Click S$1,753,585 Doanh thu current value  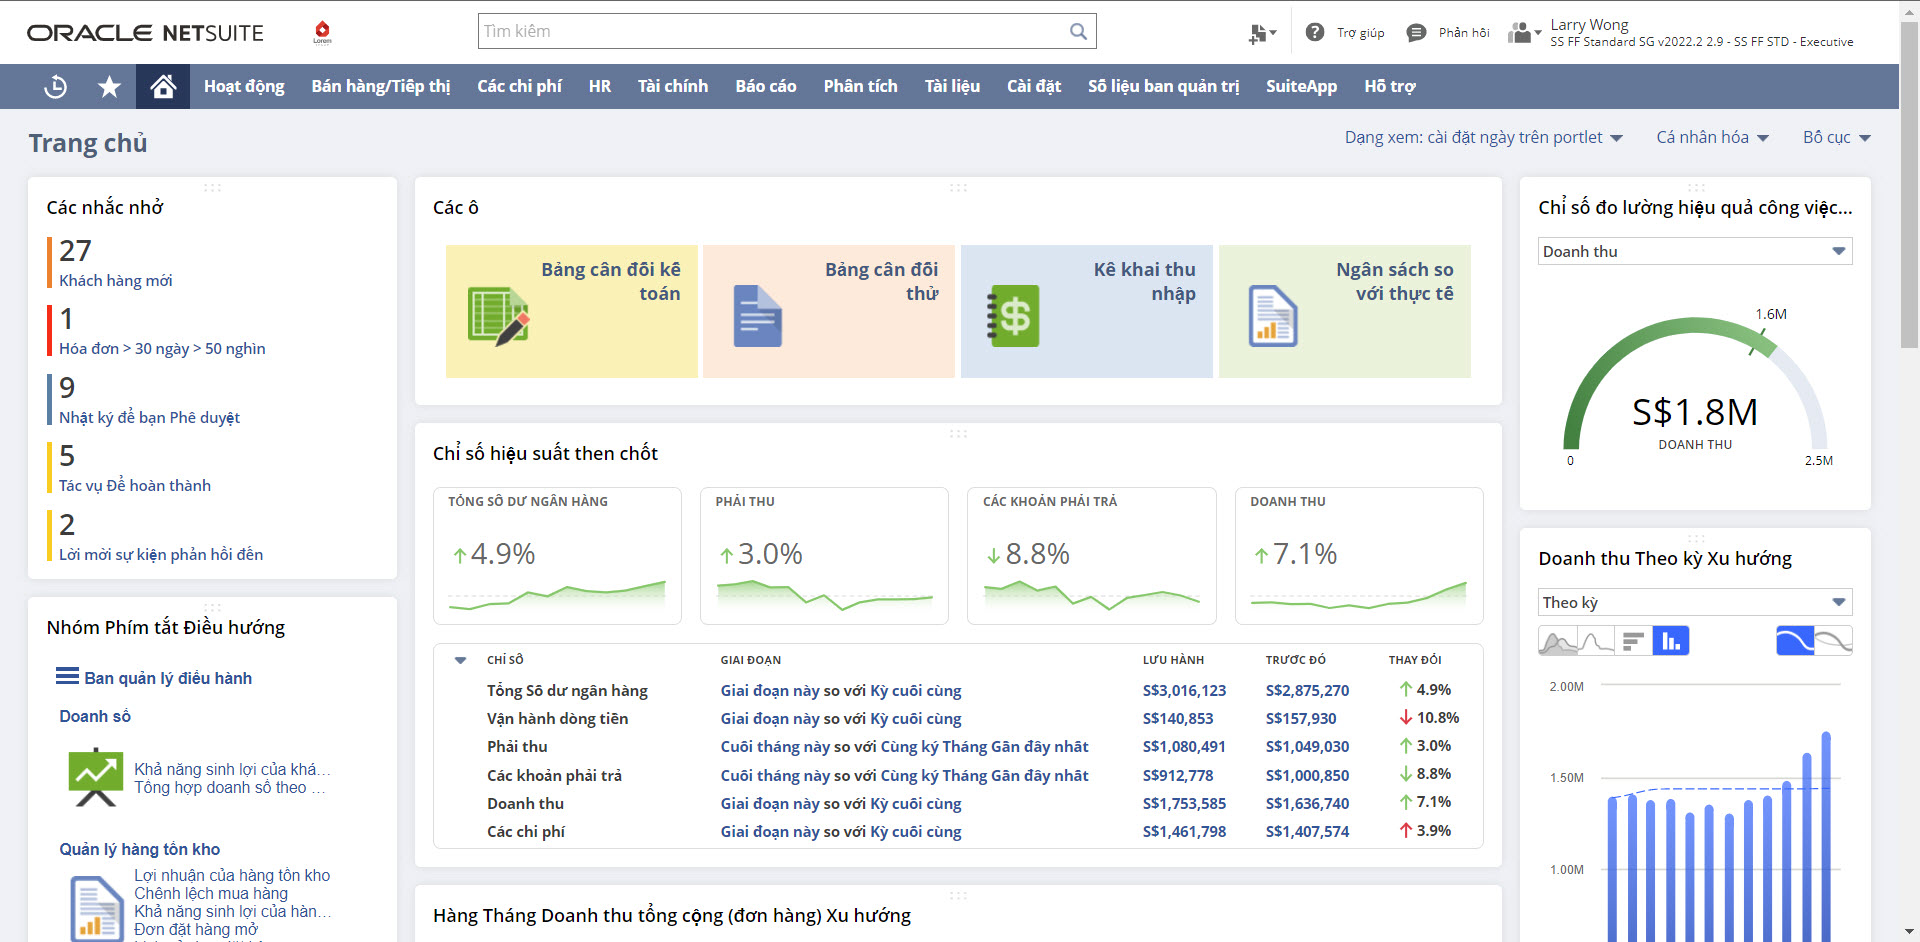tap(1184, 804)
